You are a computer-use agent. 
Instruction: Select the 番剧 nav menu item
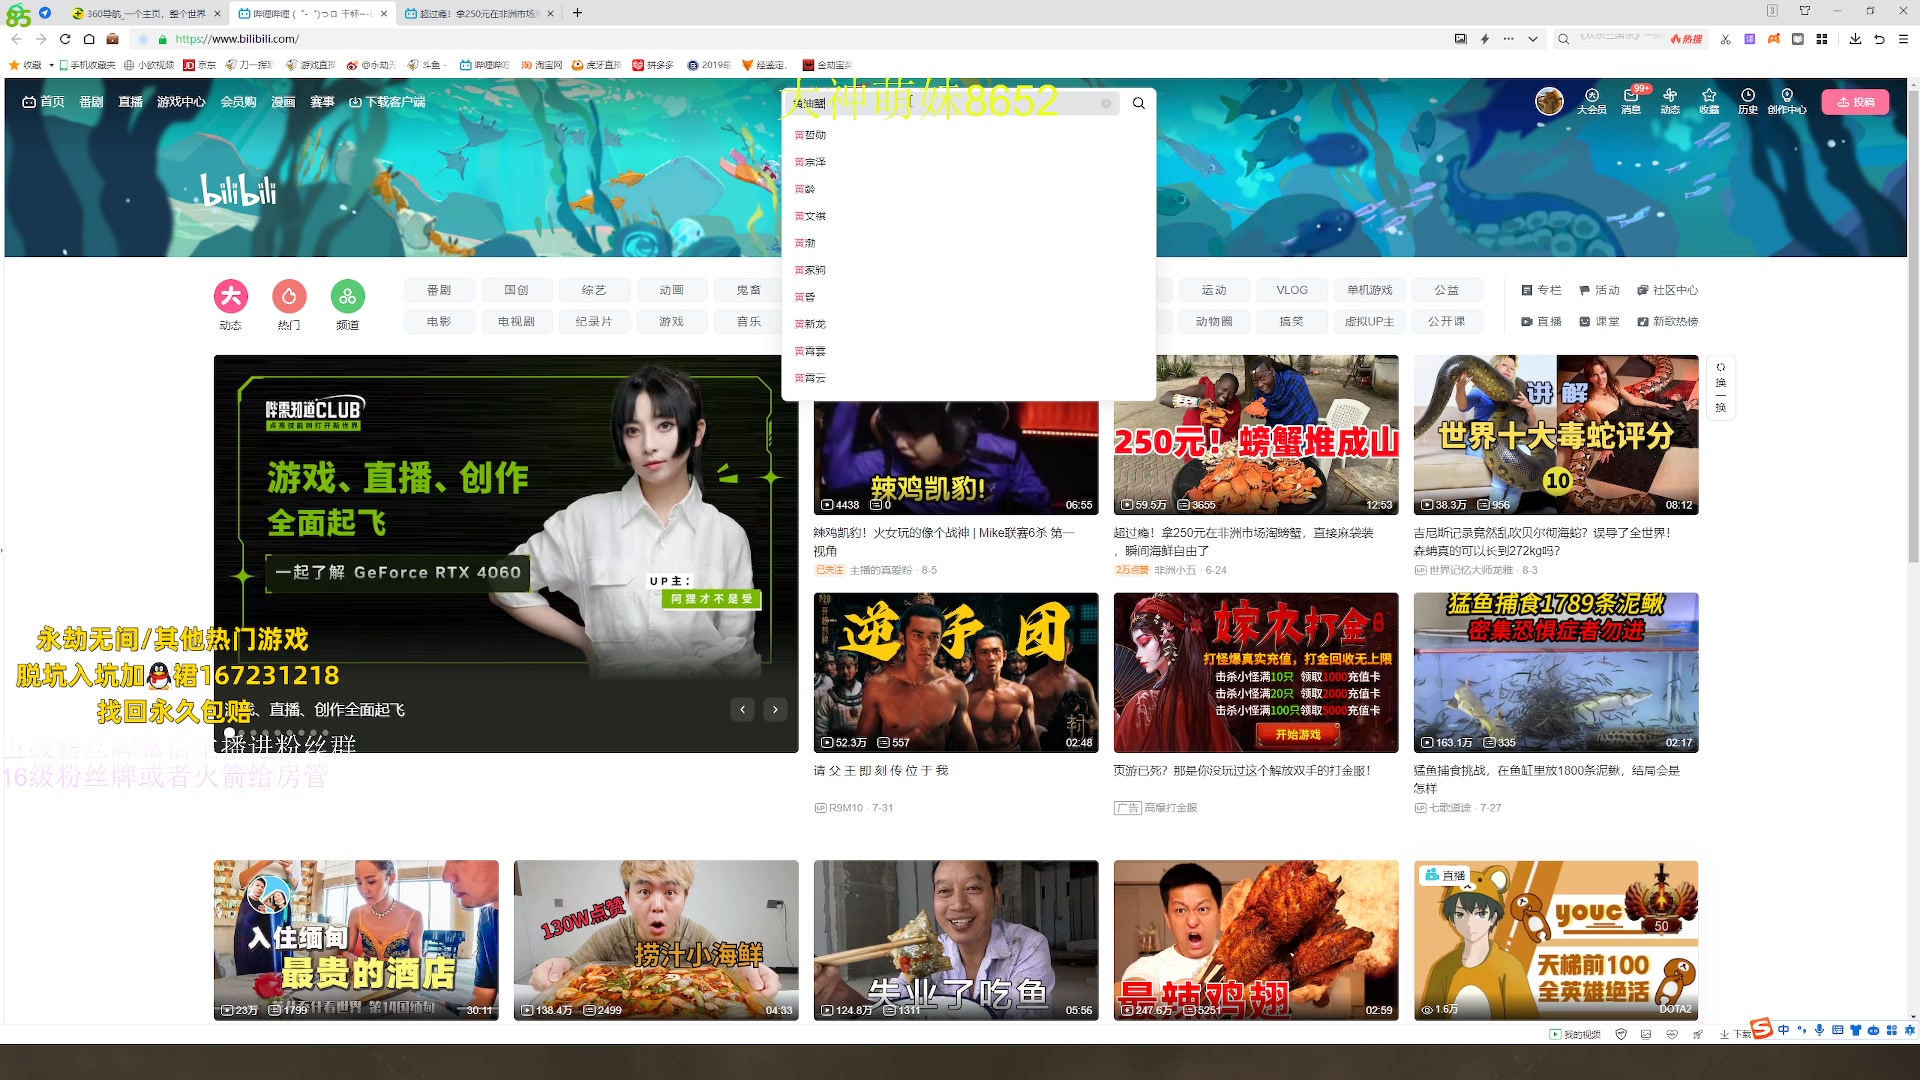point(91,102)
